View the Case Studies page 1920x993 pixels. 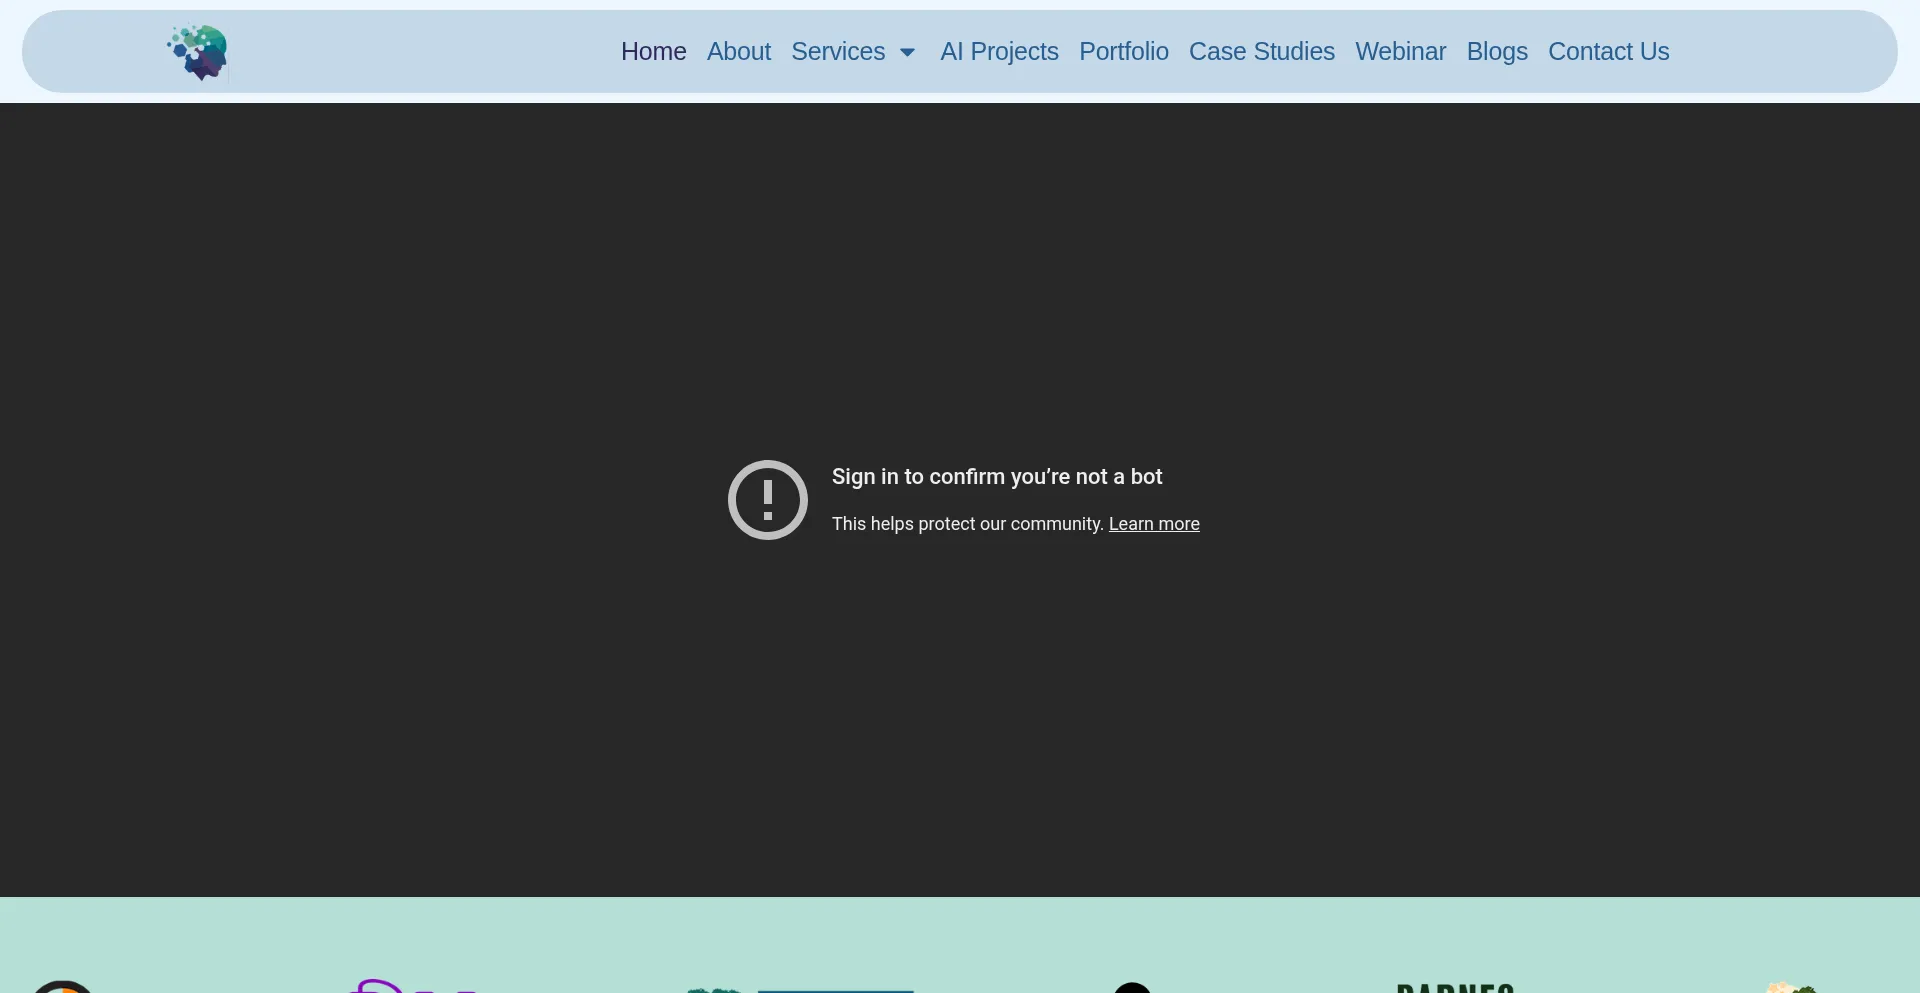tap(1261, 52)
